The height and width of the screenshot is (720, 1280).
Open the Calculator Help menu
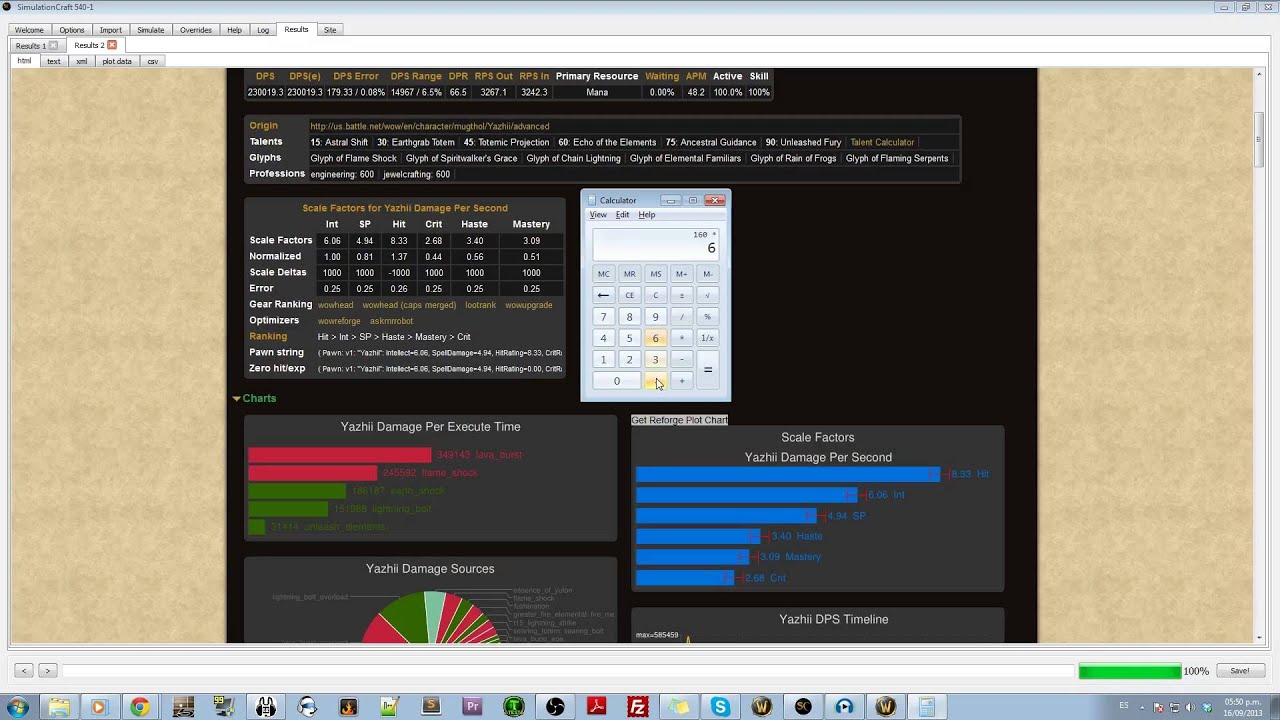coord(647,215)
